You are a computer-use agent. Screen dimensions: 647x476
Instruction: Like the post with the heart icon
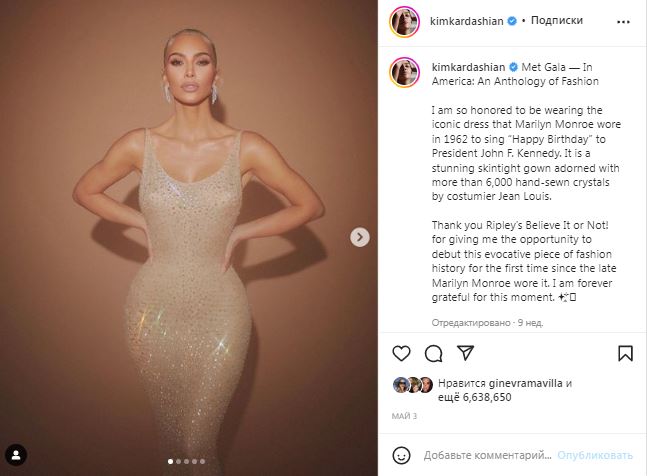401,353
